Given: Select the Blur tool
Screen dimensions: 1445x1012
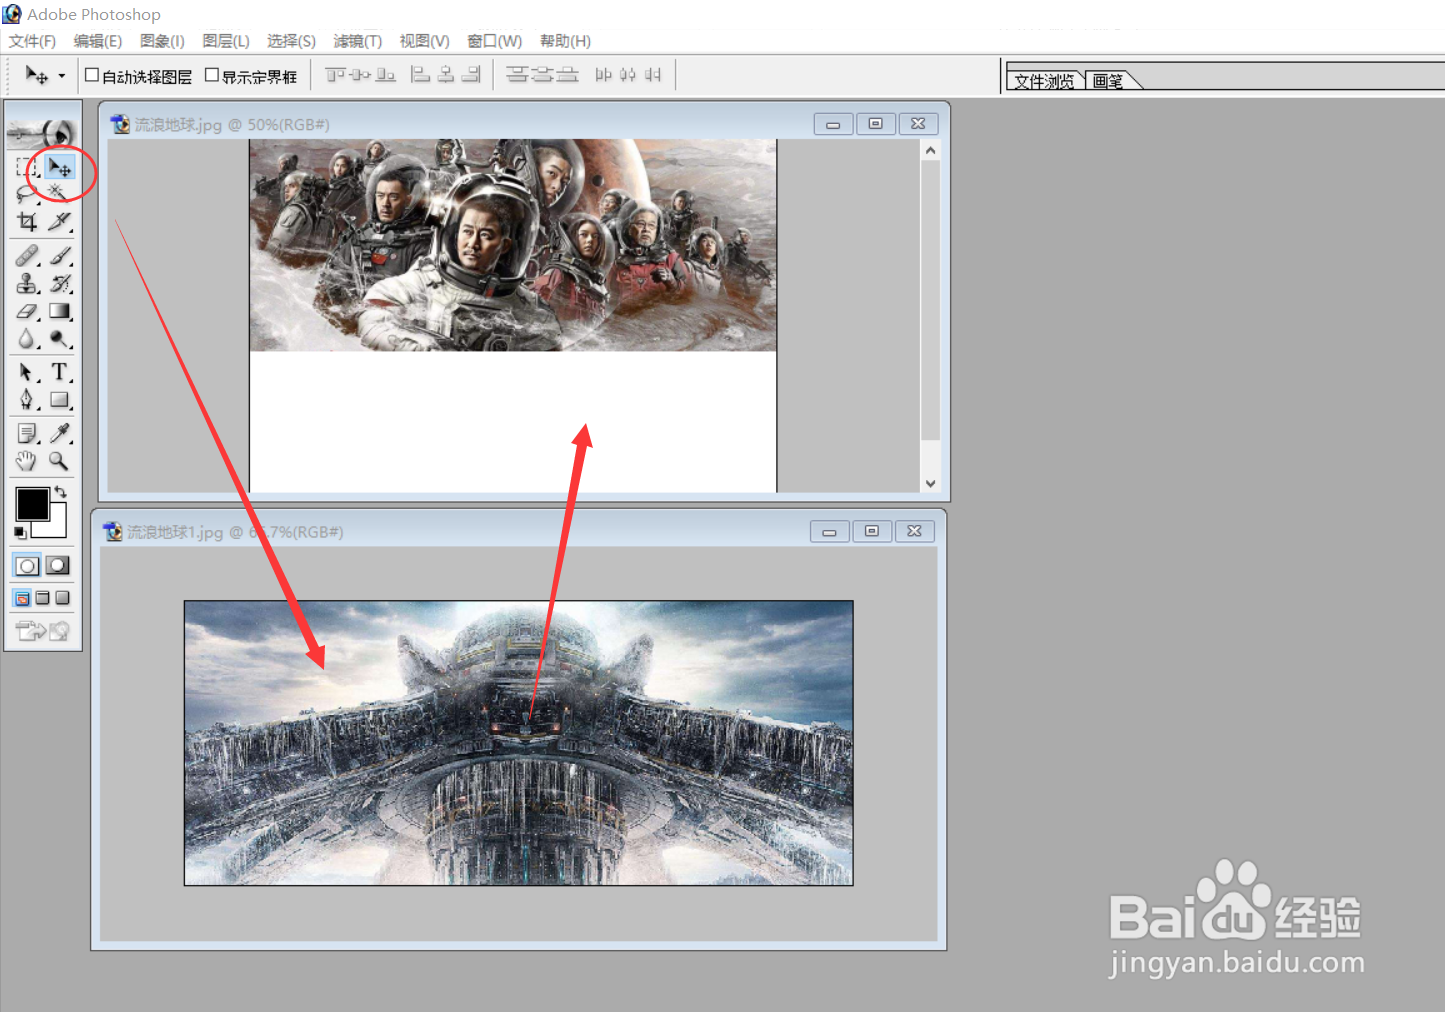Looking at the screenshot, I should 27,340.
